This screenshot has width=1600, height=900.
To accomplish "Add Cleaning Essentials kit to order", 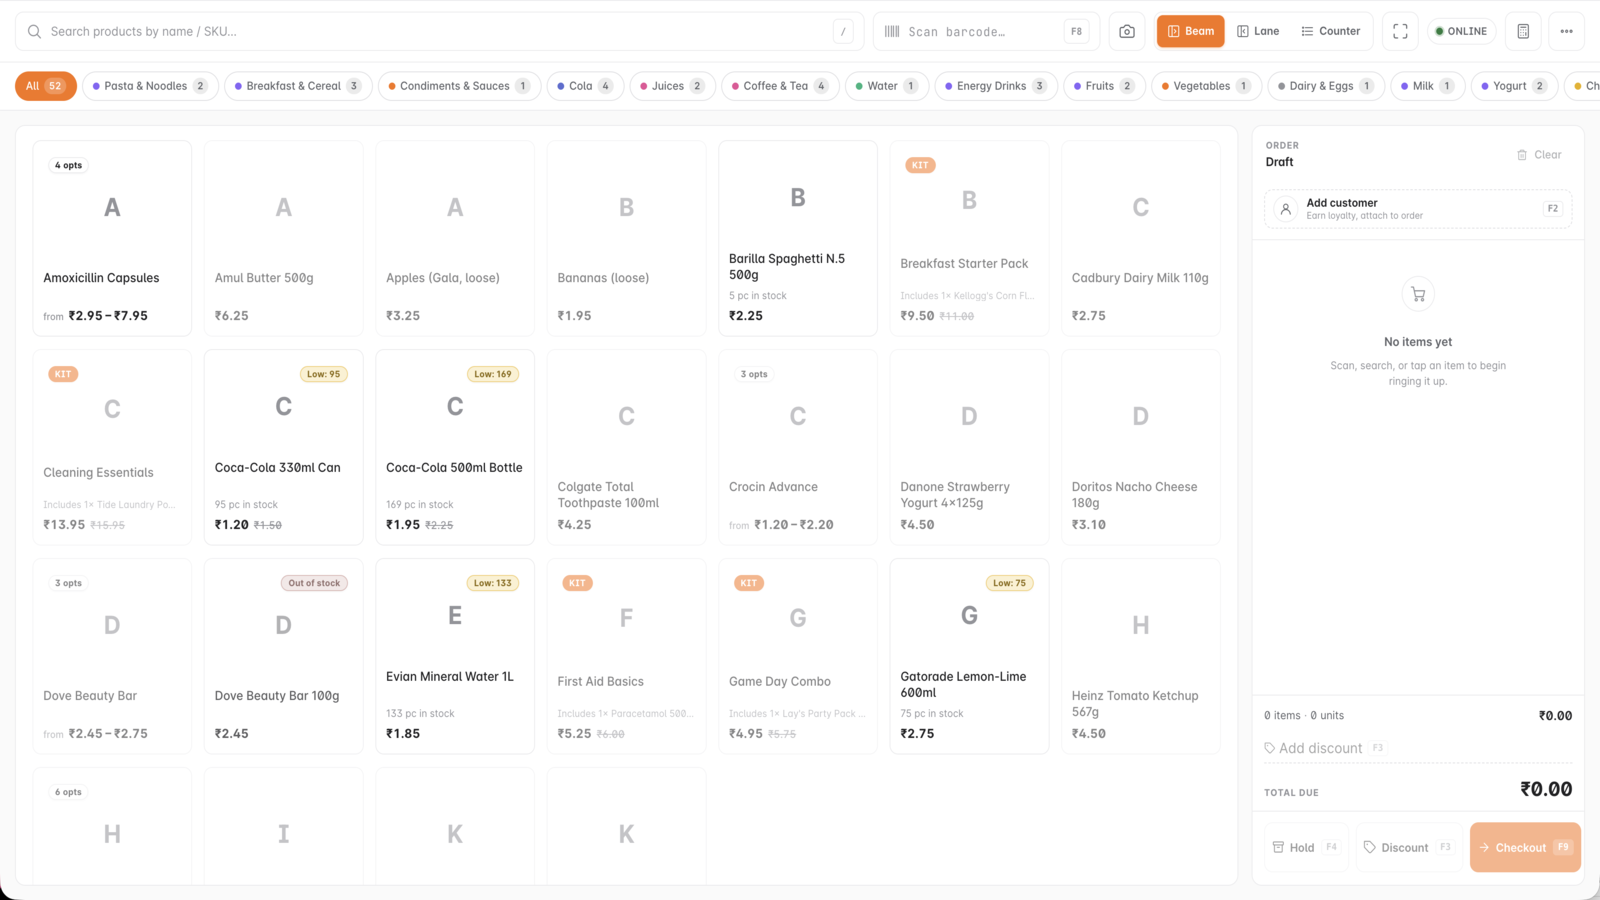I will coord(112,447).
